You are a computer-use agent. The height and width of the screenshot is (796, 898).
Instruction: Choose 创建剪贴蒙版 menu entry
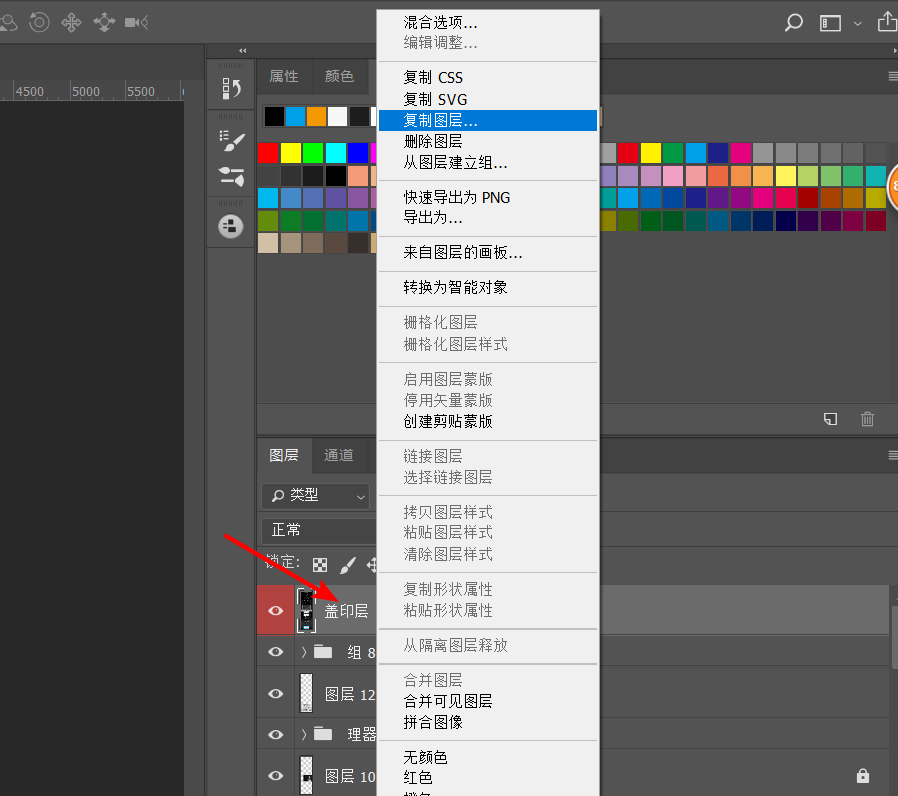pos(448,421)
